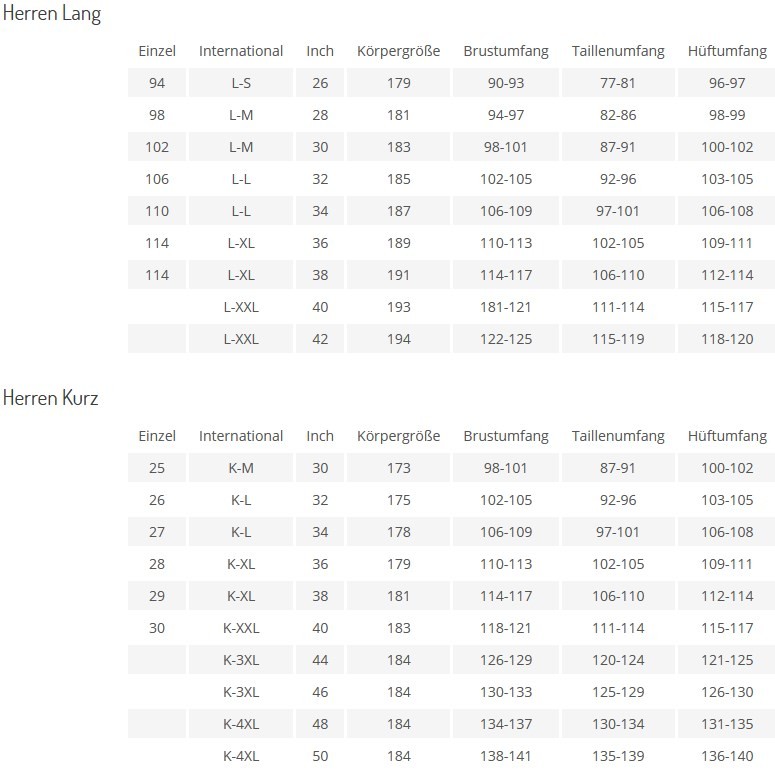Click Einzel size 25 in Herren Kurz

coord(157,468)
